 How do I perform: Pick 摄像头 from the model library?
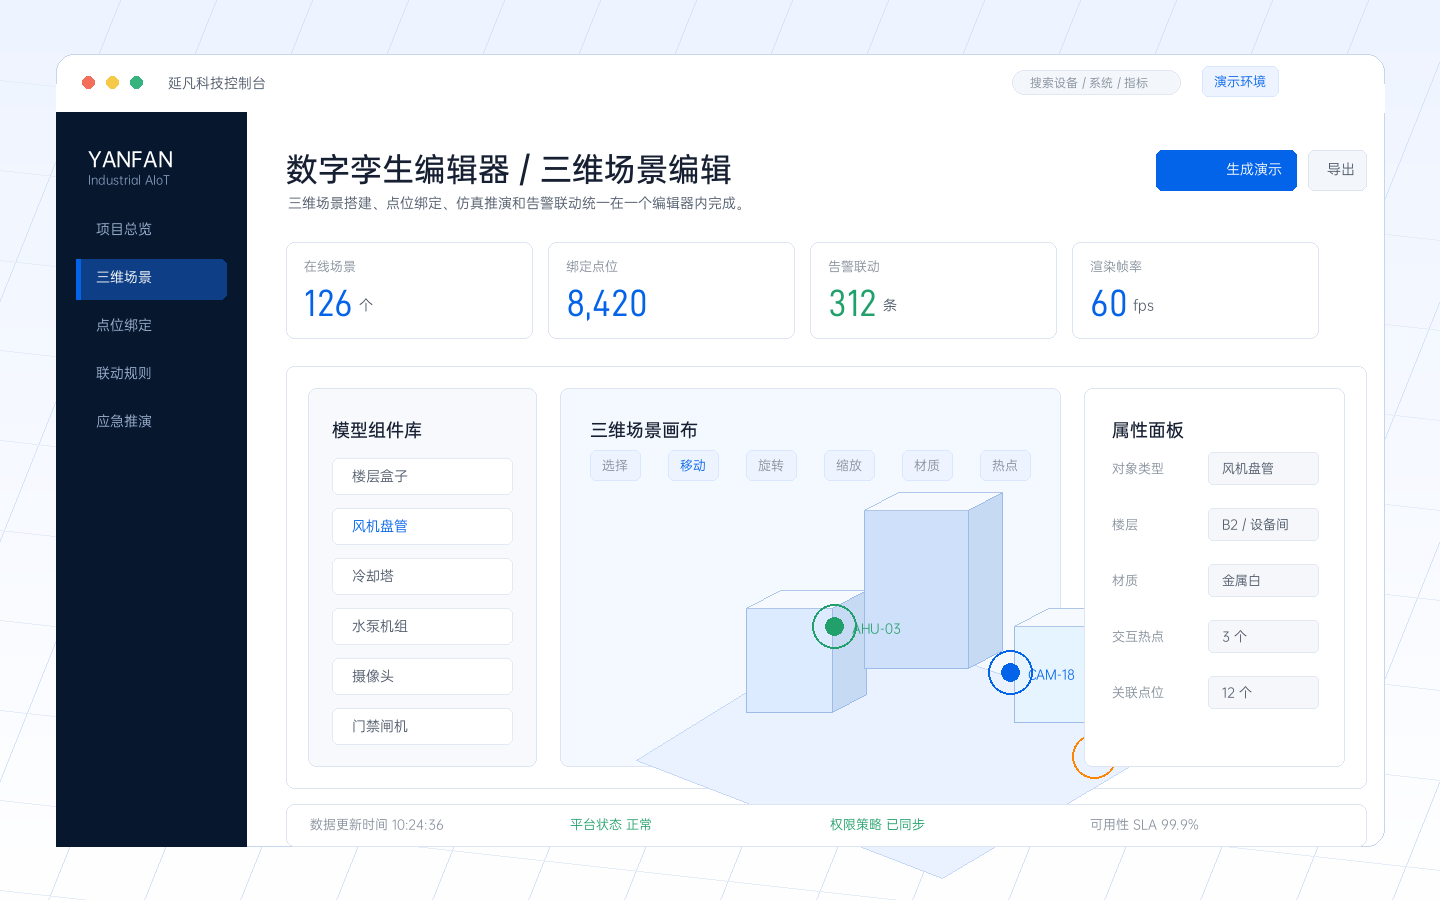(x=422, y=677)
